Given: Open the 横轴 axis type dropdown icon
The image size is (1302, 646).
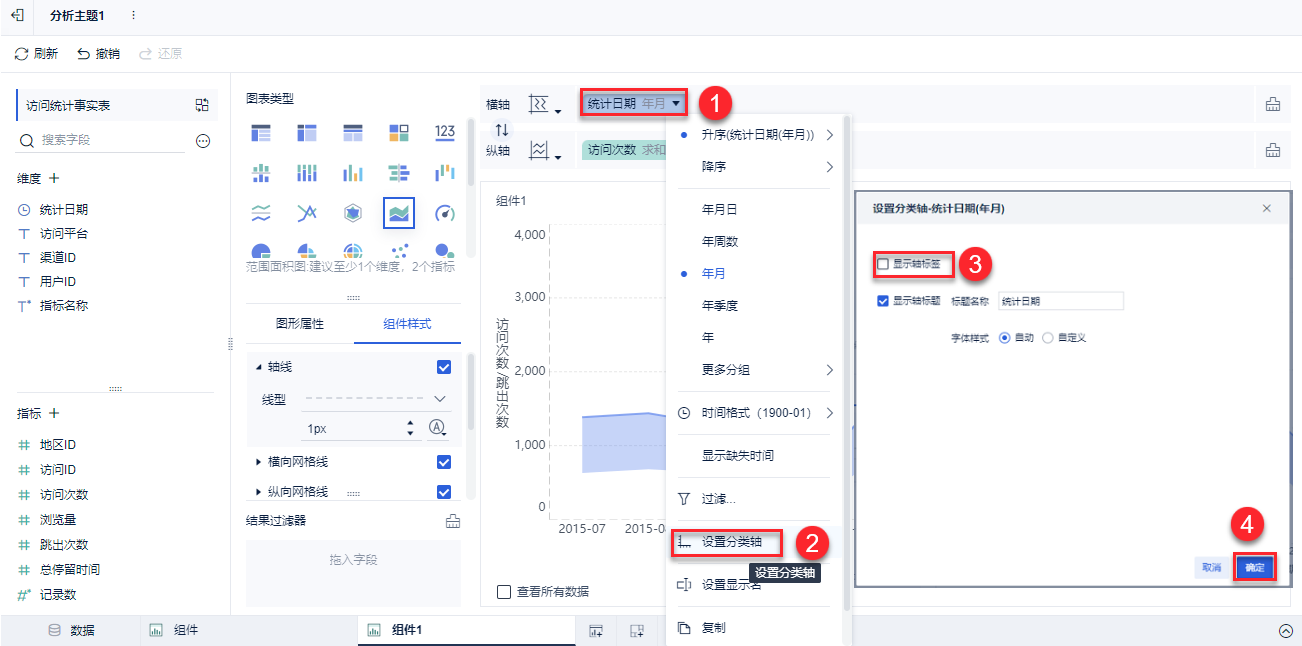Looking at the screenshot, I should point(544,104).
